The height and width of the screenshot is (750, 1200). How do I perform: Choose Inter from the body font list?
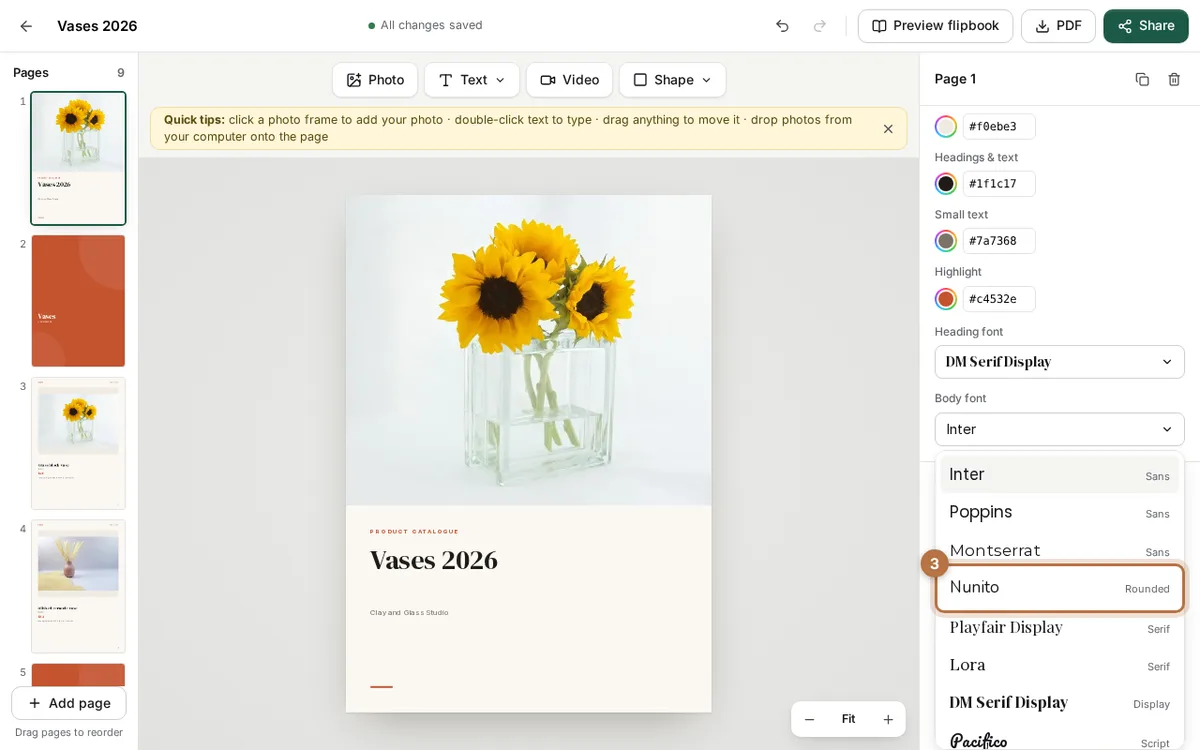pos(1059,475)
